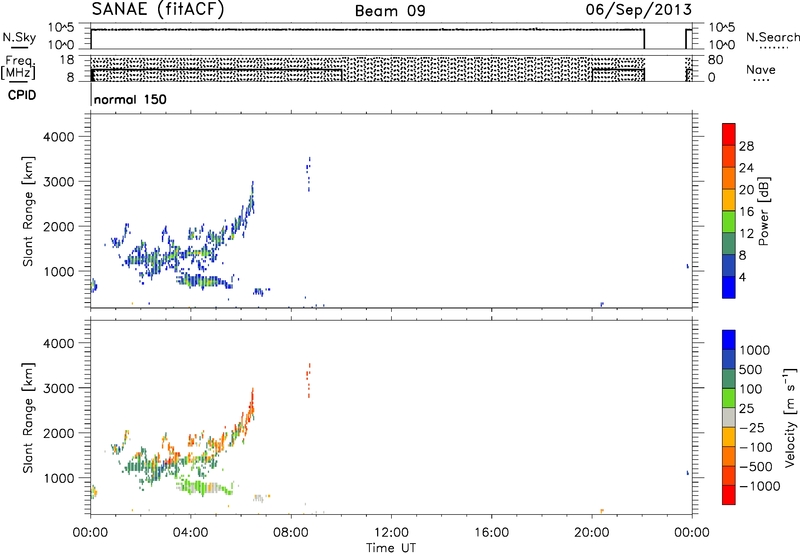Viewport: 800px width, 554px height.
Task: Click the red bottom Velocity colorbar segment
Action: point(729,495)
